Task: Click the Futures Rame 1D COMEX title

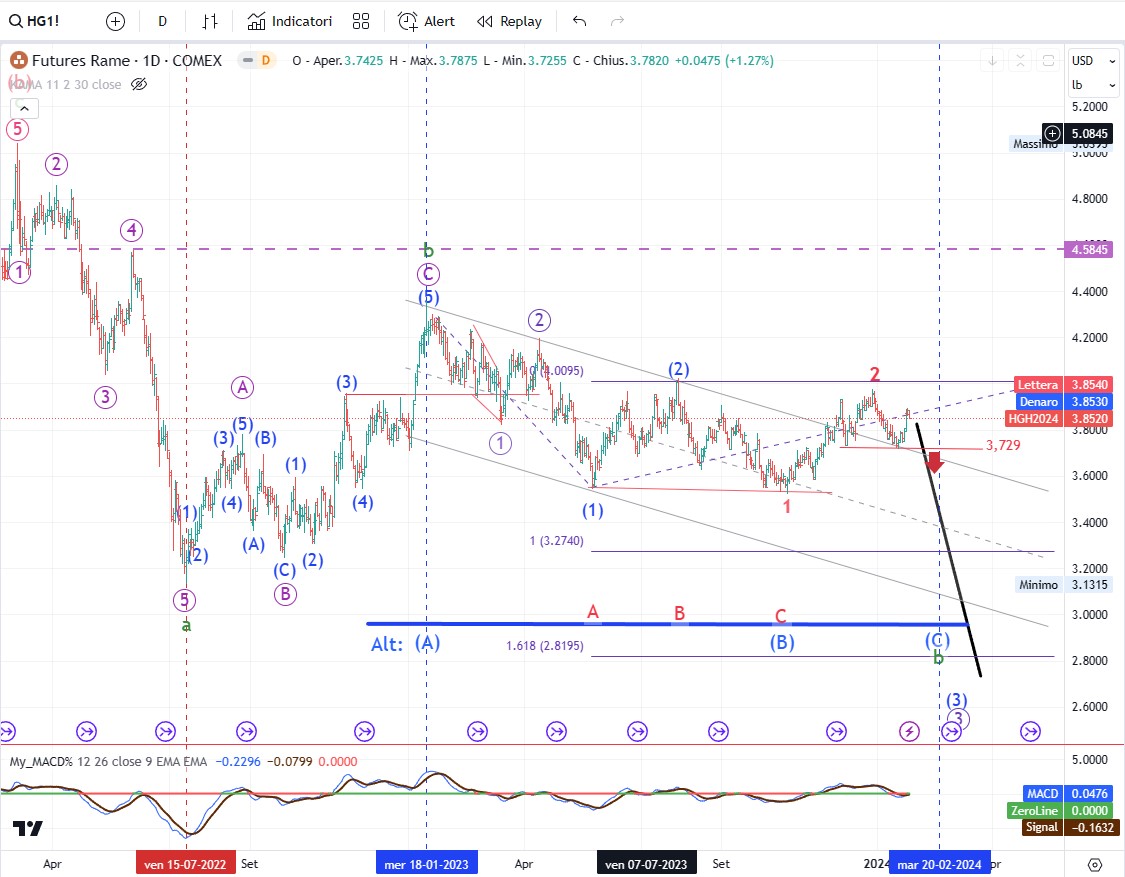Action: click(127, 60)
